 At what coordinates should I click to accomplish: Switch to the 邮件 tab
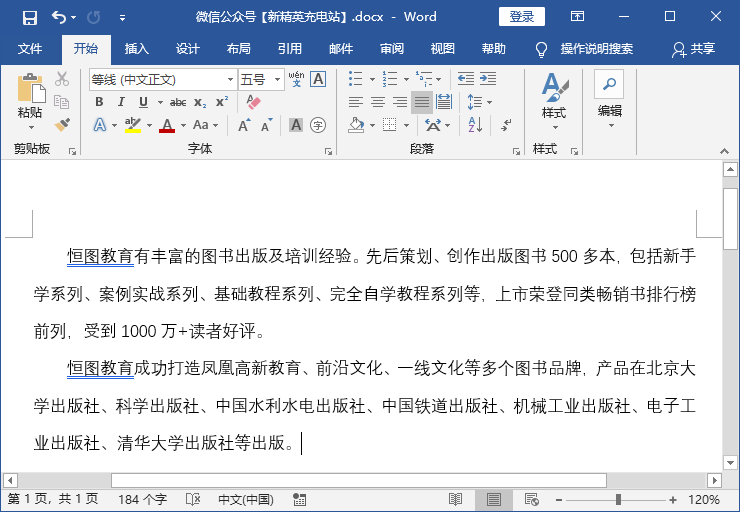pyautogui.click(x=341, y=49)
